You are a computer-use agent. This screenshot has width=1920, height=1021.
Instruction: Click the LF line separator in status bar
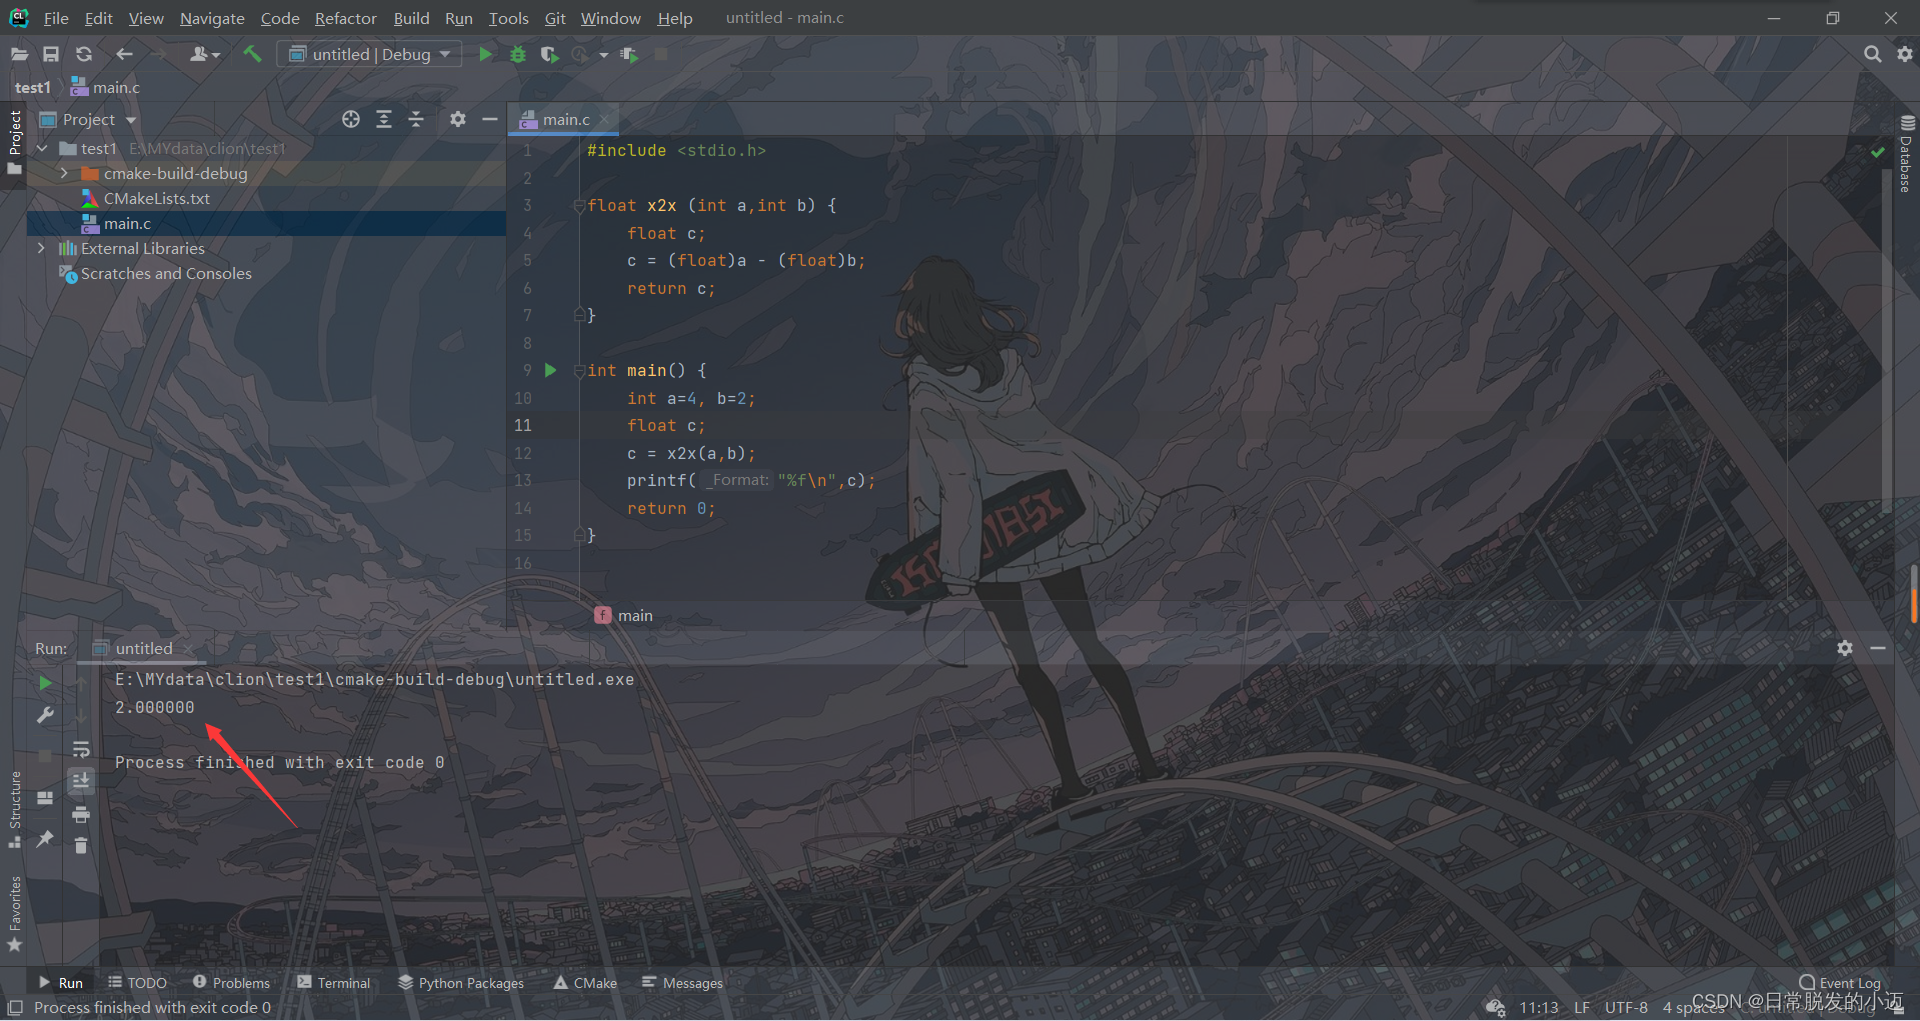coord(1582,1007)
